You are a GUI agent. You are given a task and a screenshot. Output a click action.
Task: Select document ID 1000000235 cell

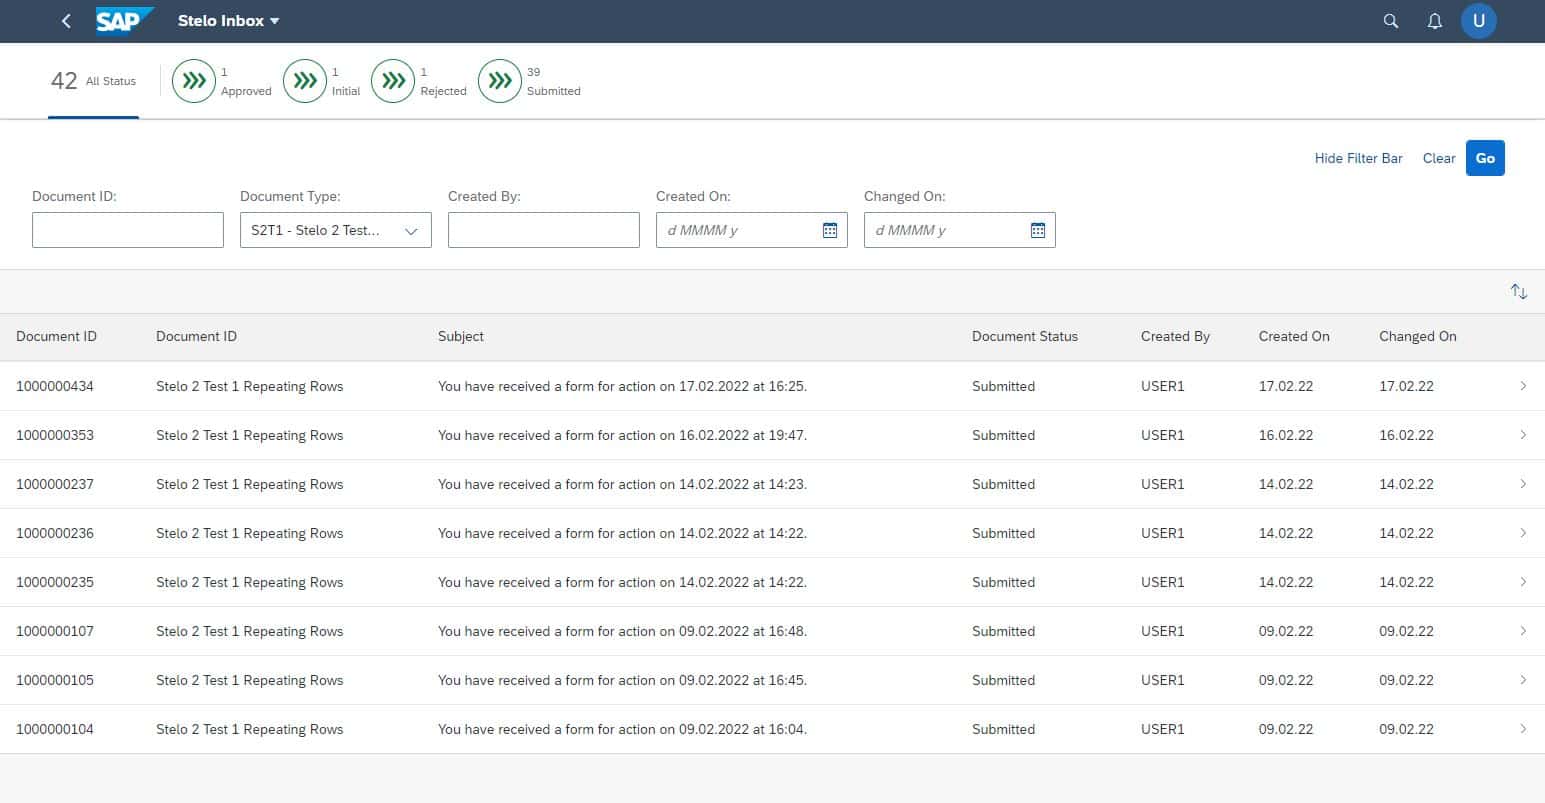[55, 582]
